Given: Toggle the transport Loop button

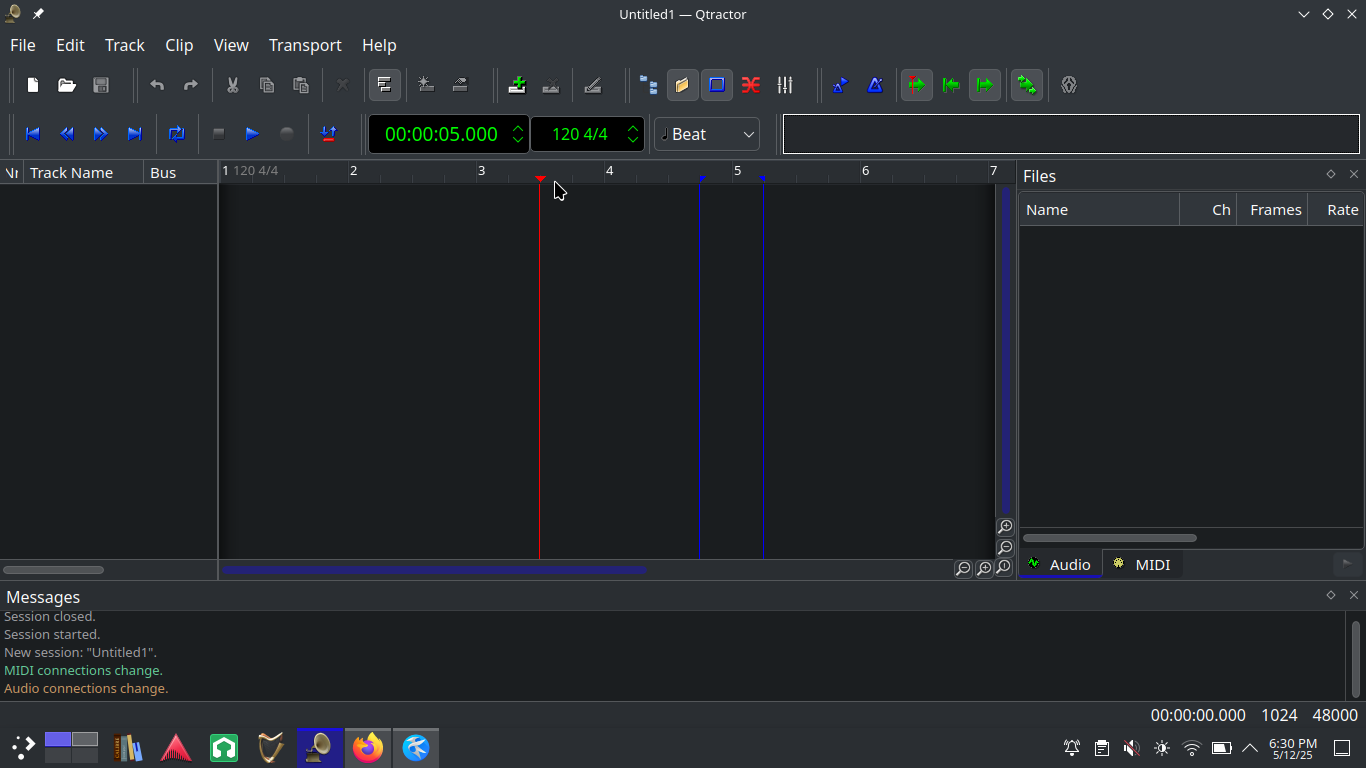Looking at the screenshot, I should (x=177, y=134).
